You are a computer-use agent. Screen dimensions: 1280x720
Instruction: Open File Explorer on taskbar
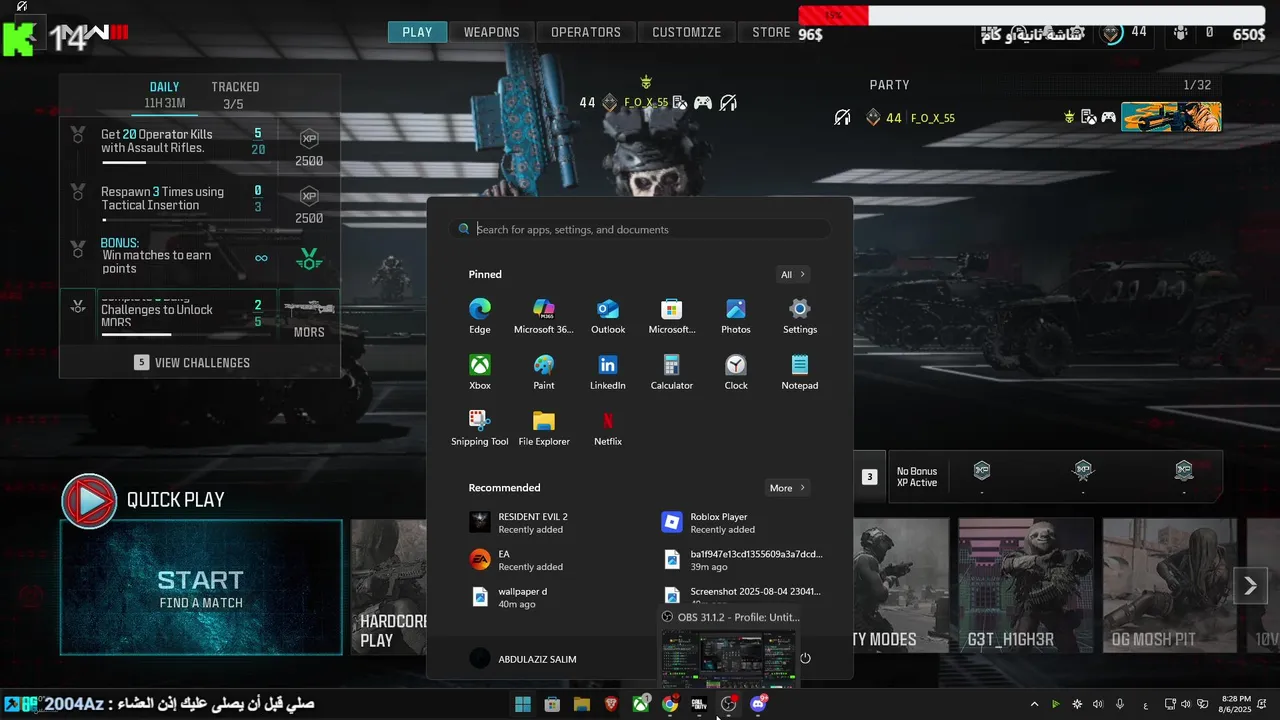(581, 704)
